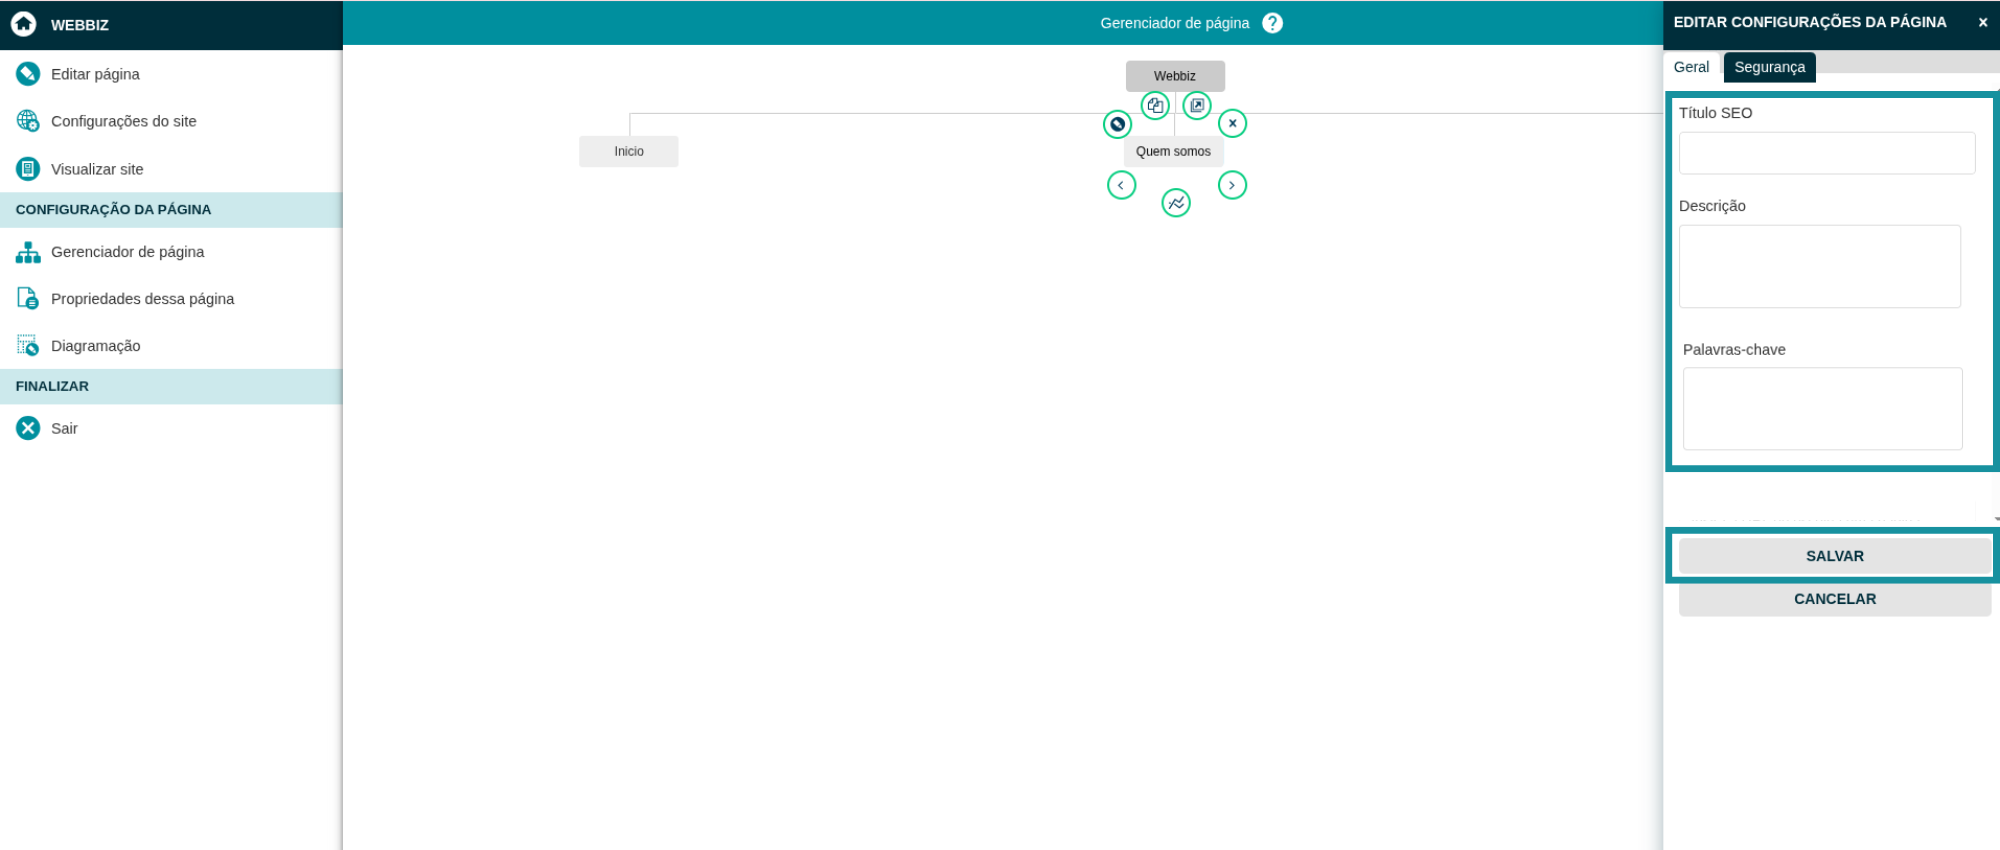Viewport: 2000px width, 850px height.
Task: Click the Título SEO input field
Action: [1826, 153]
